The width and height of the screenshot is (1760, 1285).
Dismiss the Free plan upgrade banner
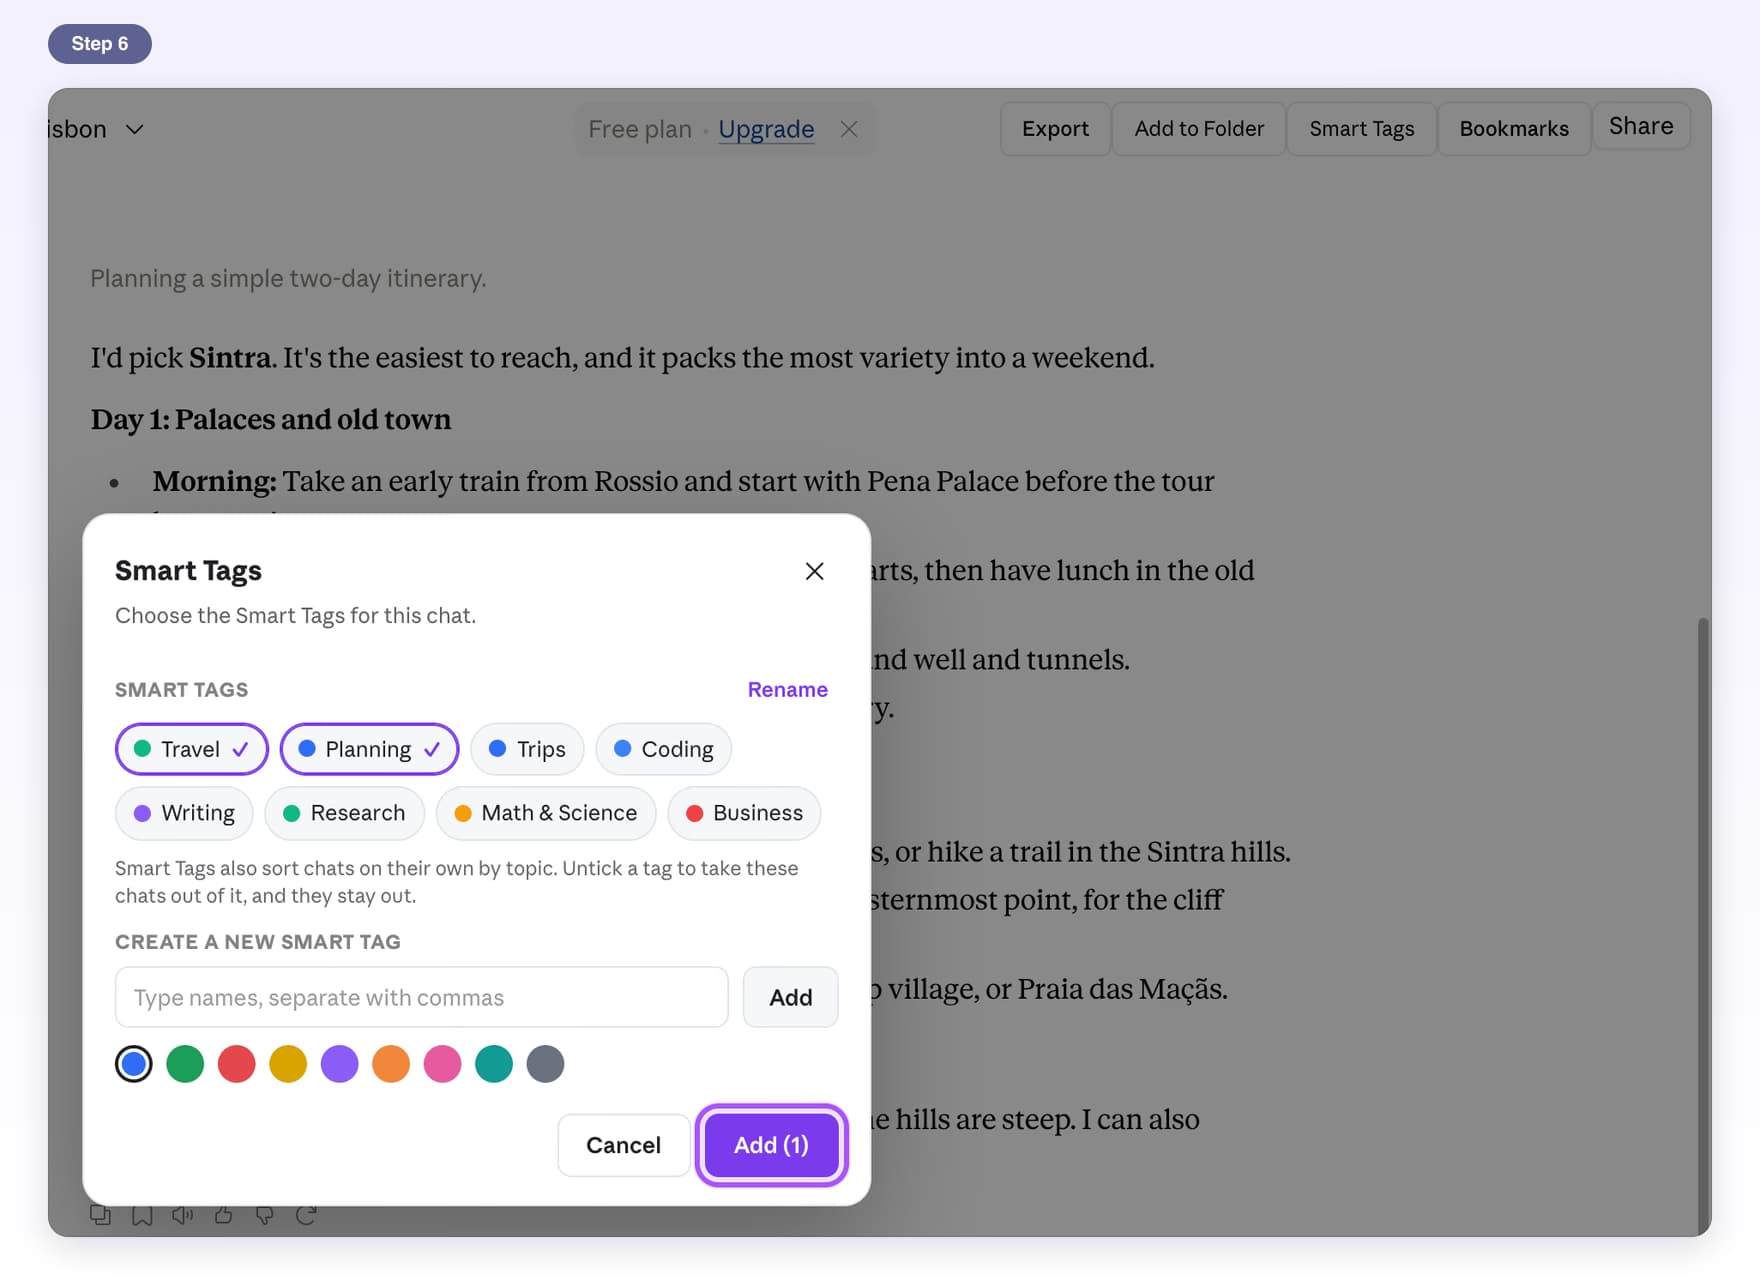coord(849,129)
